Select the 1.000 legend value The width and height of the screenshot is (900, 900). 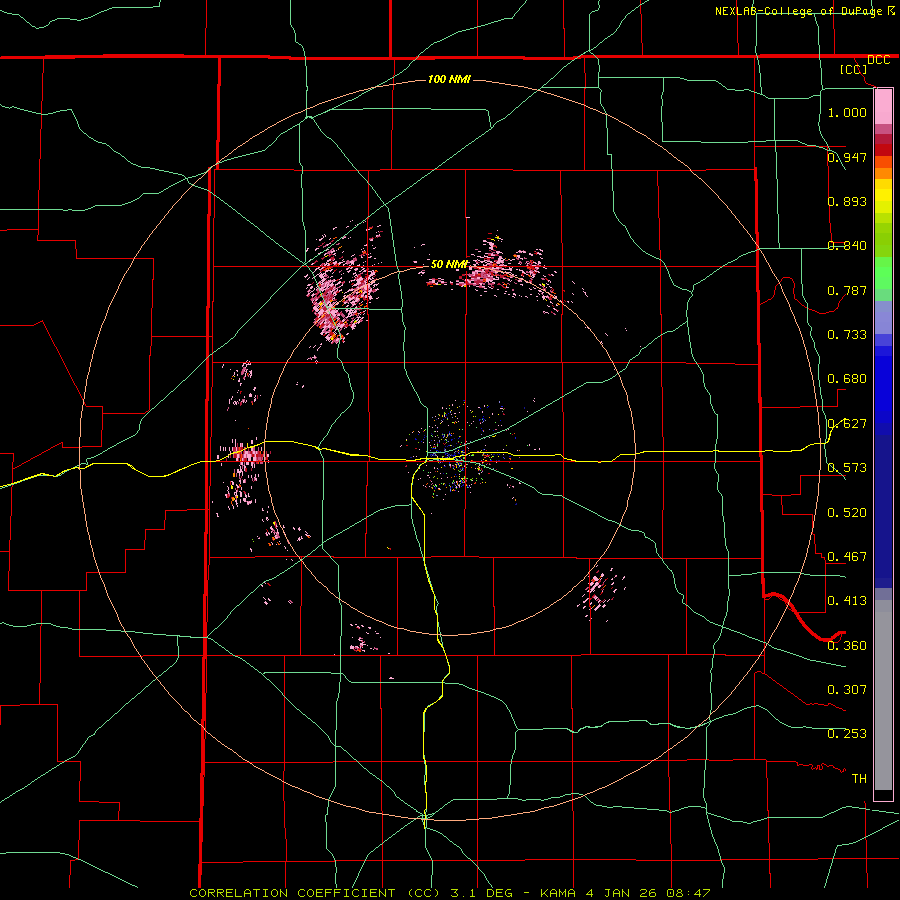click(x=847, y=112)
